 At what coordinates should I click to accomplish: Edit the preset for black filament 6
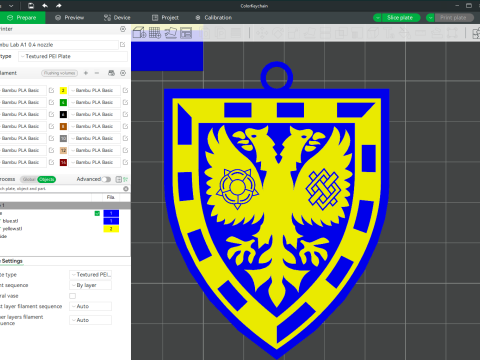(125, 114)
